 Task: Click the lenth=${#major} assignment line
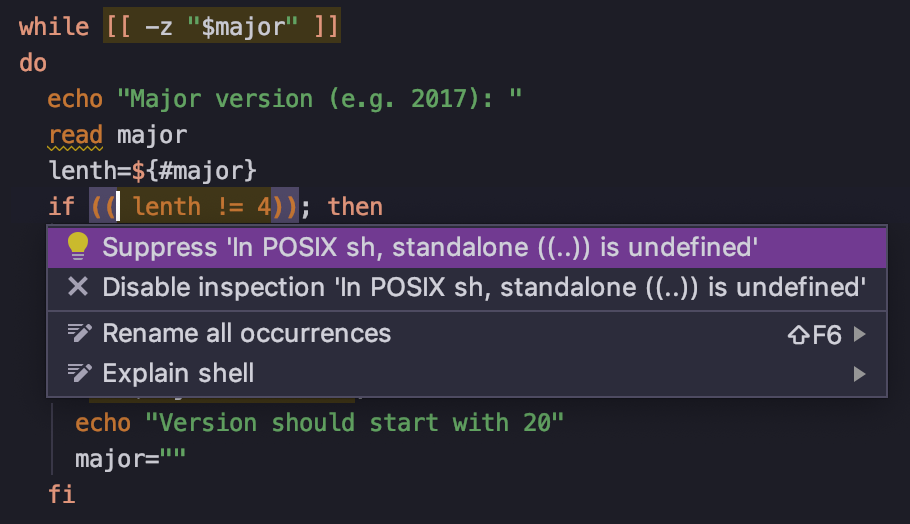coord(152,171)
